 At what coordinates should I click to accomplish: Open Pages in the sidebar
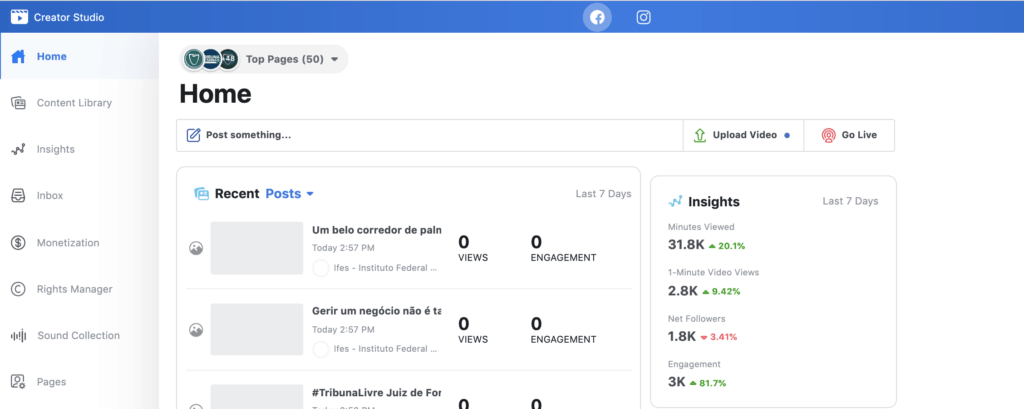(79, 382)
